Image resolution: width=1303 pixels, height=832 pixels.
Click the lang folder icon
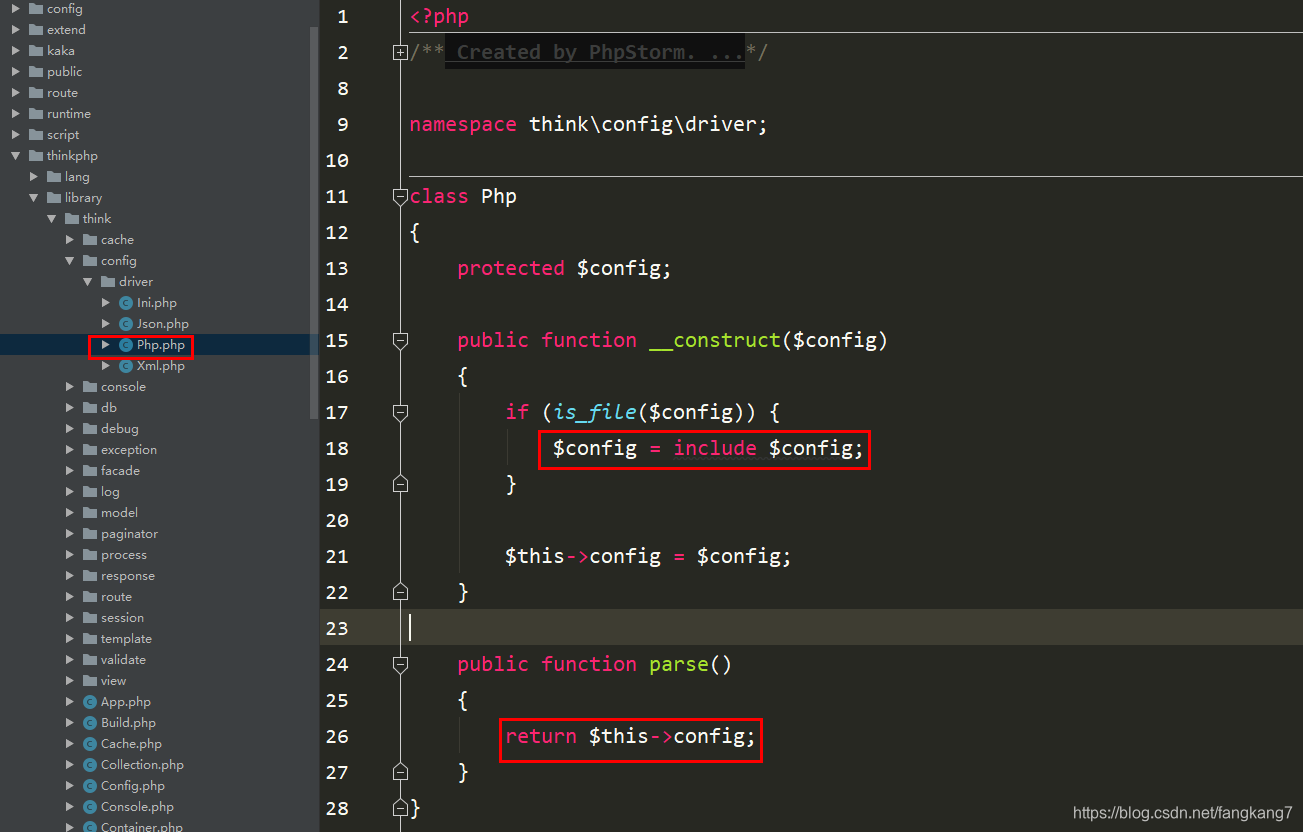tap(53, 177)
